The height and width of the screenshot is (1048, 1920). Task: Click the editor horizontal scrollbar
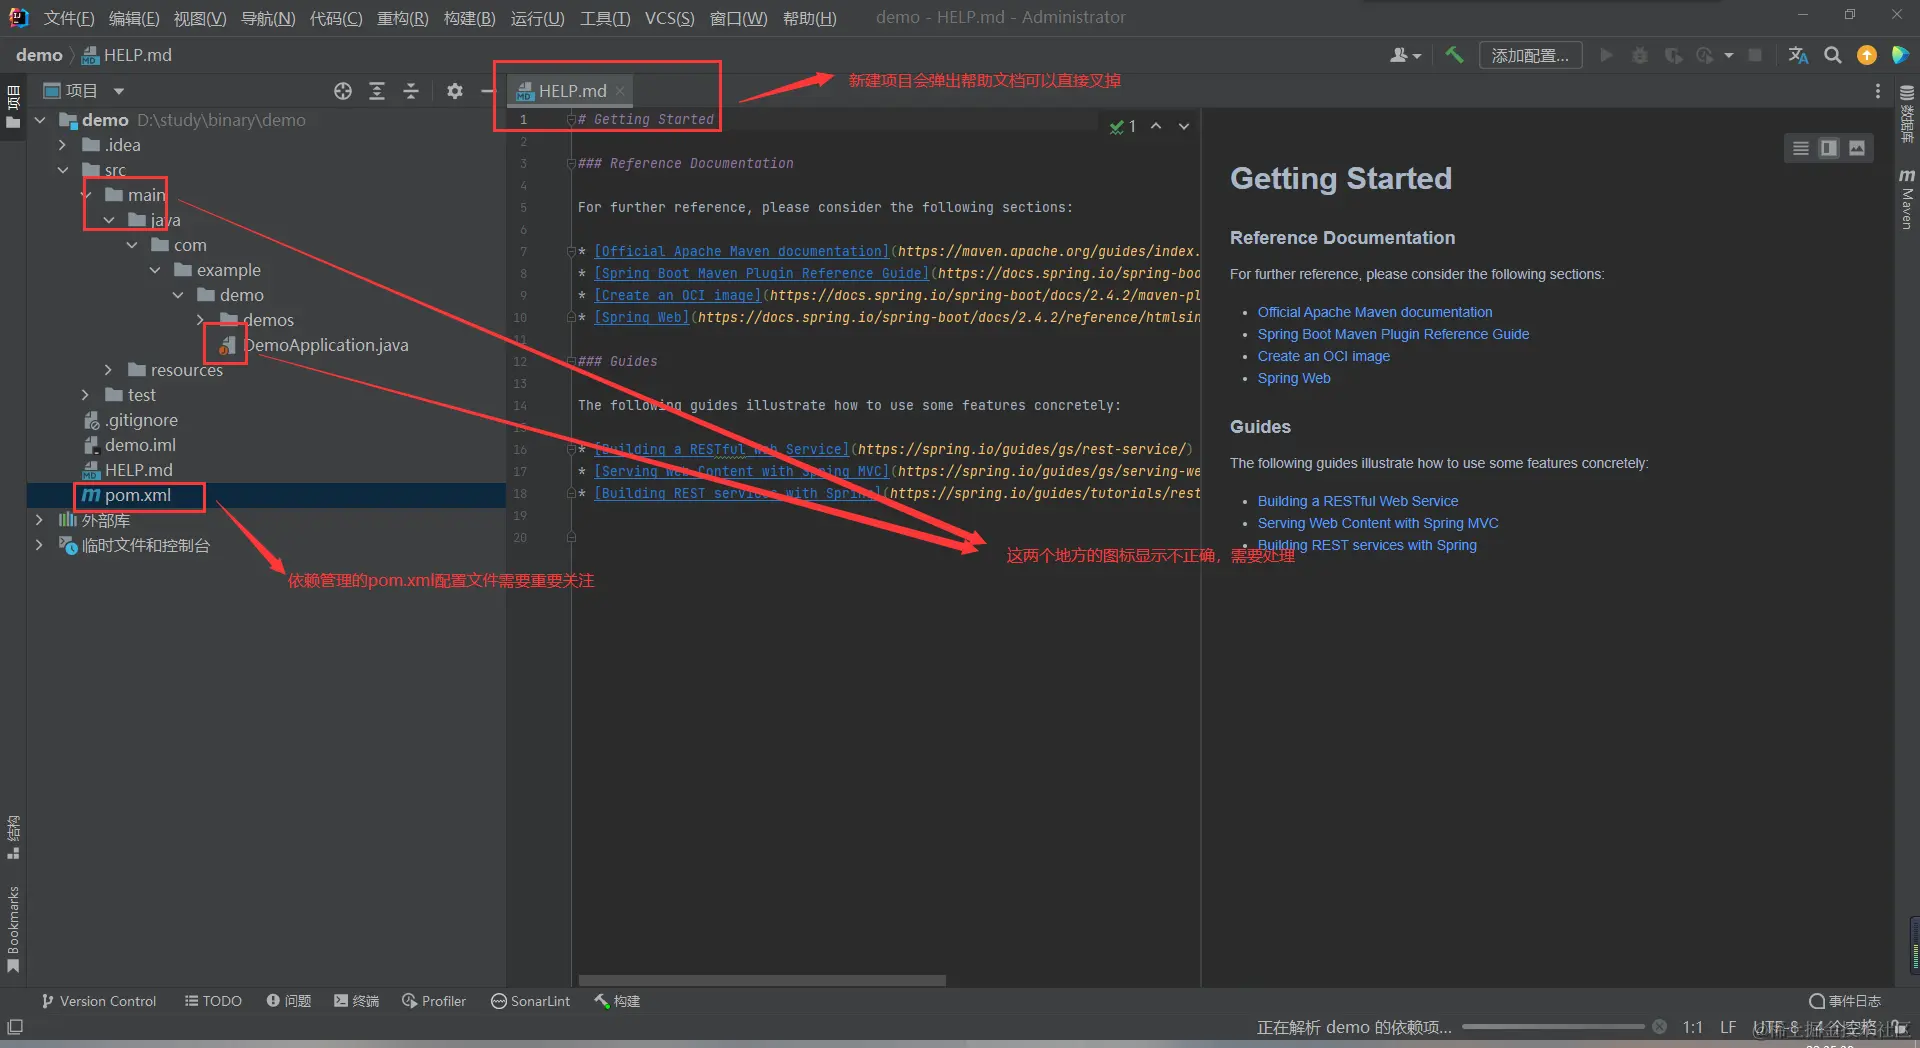(762, 981)
